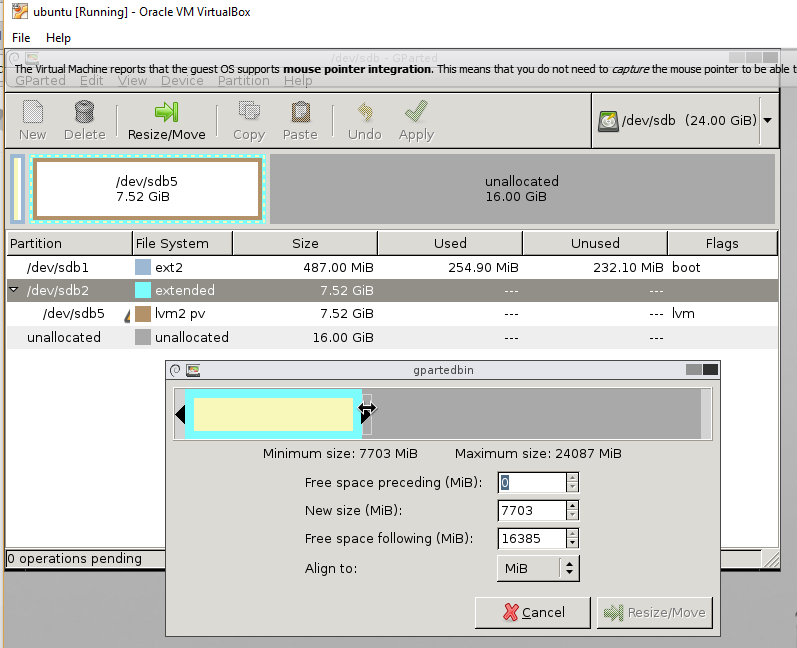Click the 487.00 MiB size cell
Viewport: 797px width, 648px height.
[x=339, y=267]
